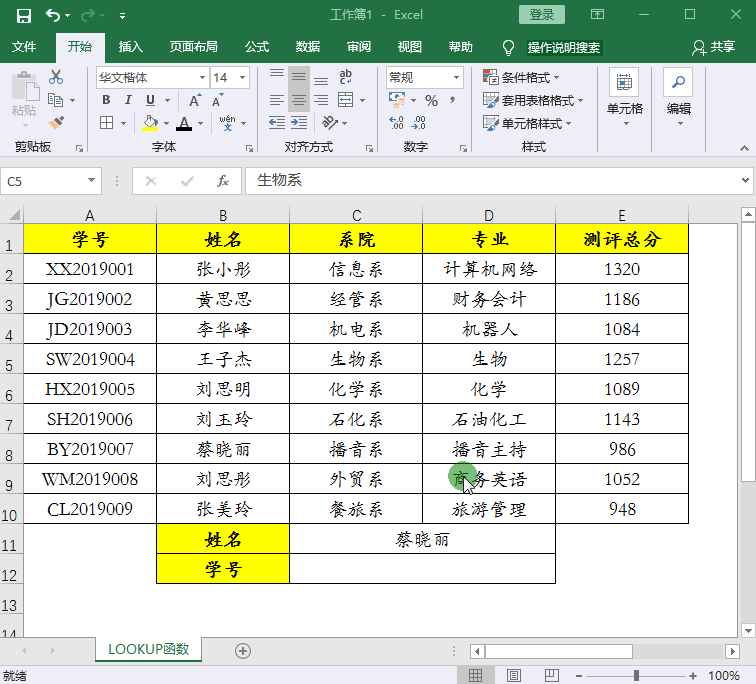Viewport: 756px width, 684px height.
Task: Open the 编辑 group button
Action: [x=678, y=99]
